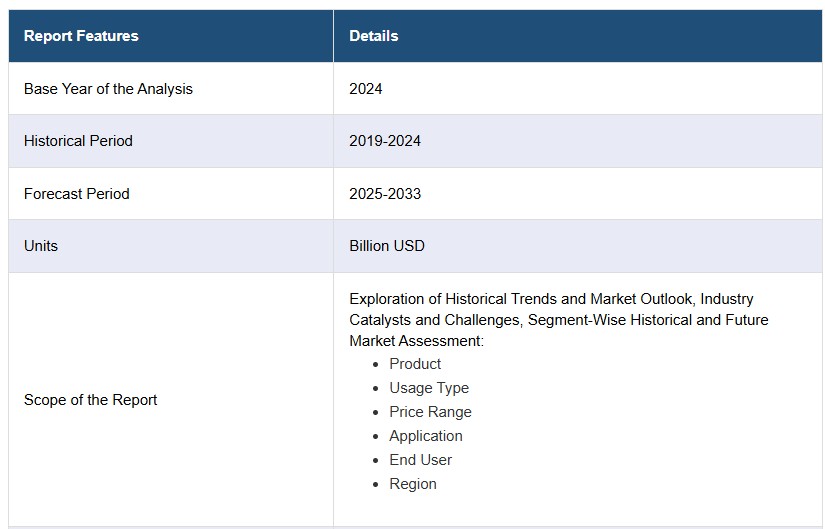Select the Units row label
825x529 pixels.
(41, 246)
